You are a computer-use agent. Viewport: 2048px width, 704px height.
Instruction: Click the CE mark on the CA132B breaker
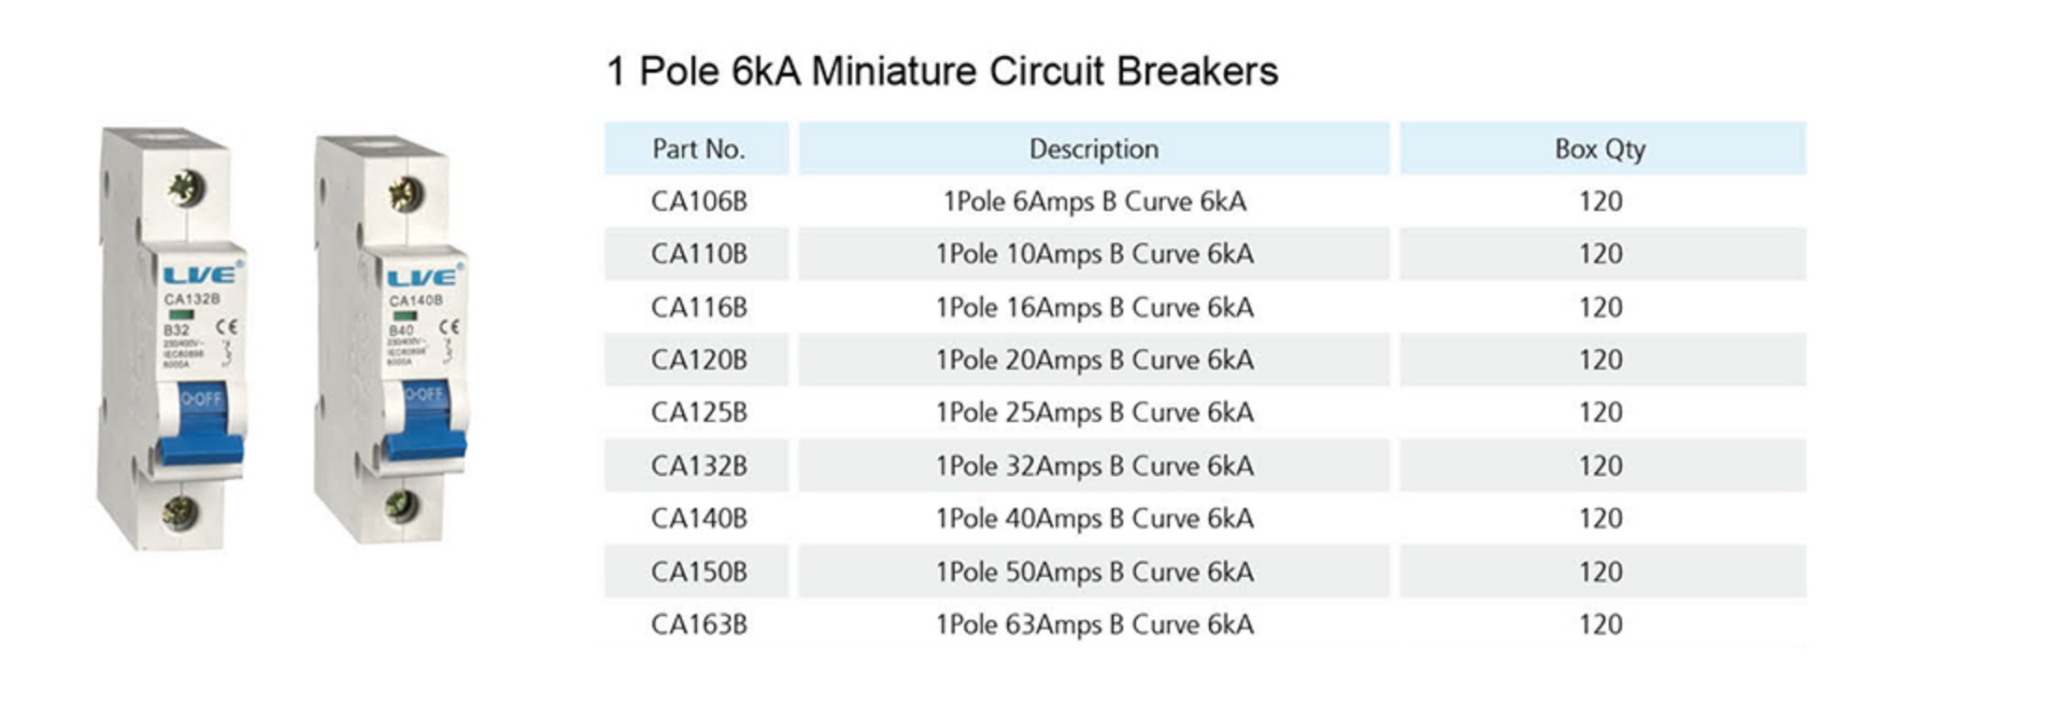coord(227,326)
